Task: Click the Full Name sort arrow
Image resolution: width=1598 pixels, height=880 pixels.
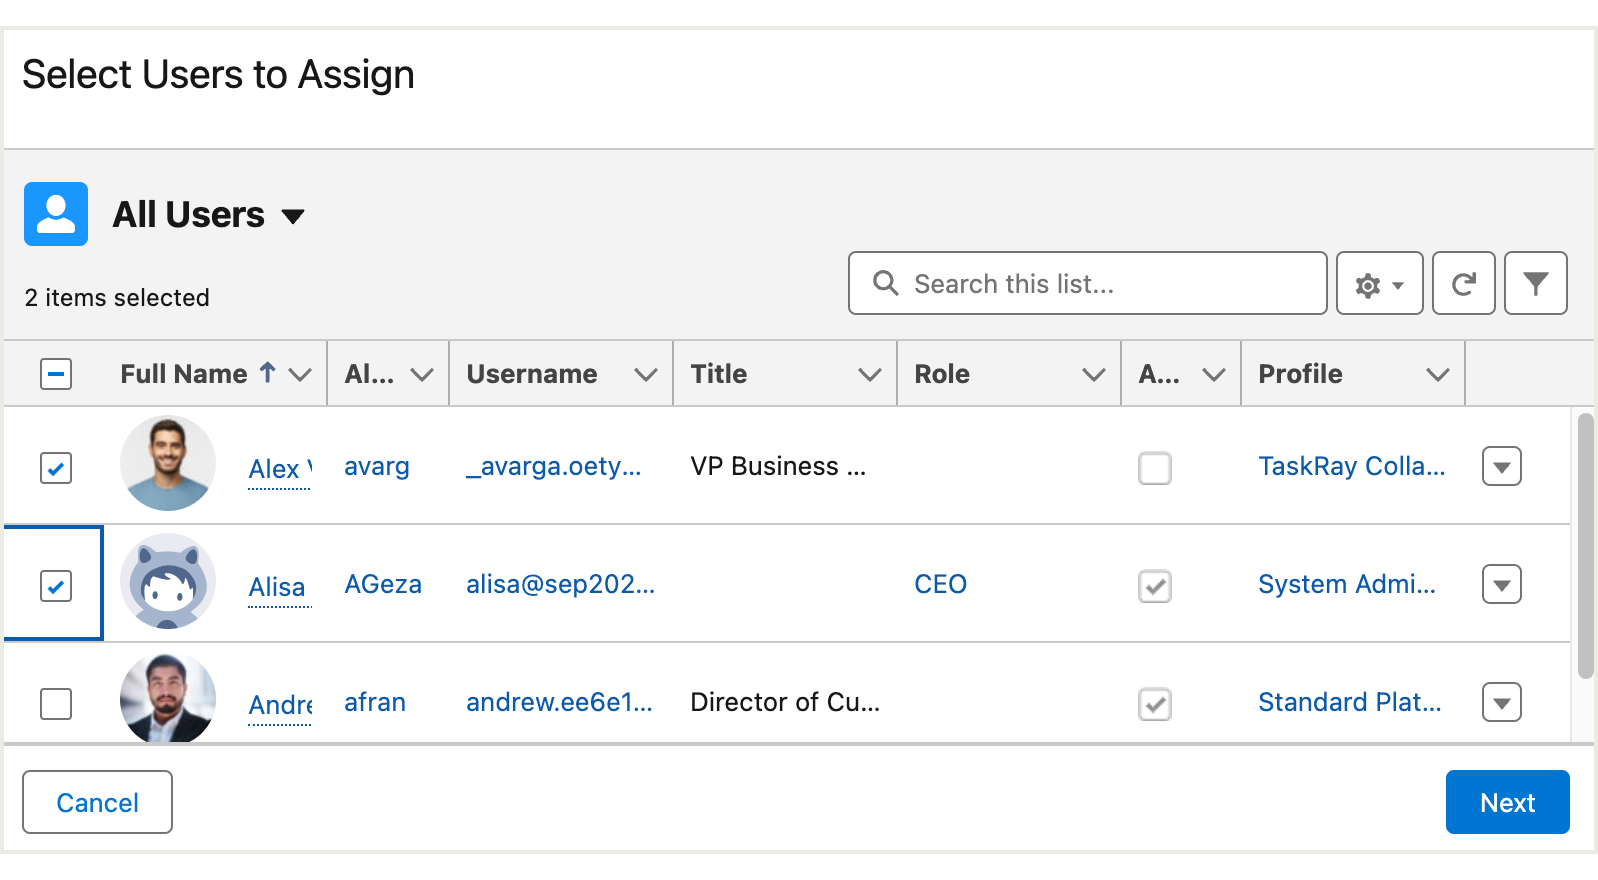Action: (x=267, y=373)
